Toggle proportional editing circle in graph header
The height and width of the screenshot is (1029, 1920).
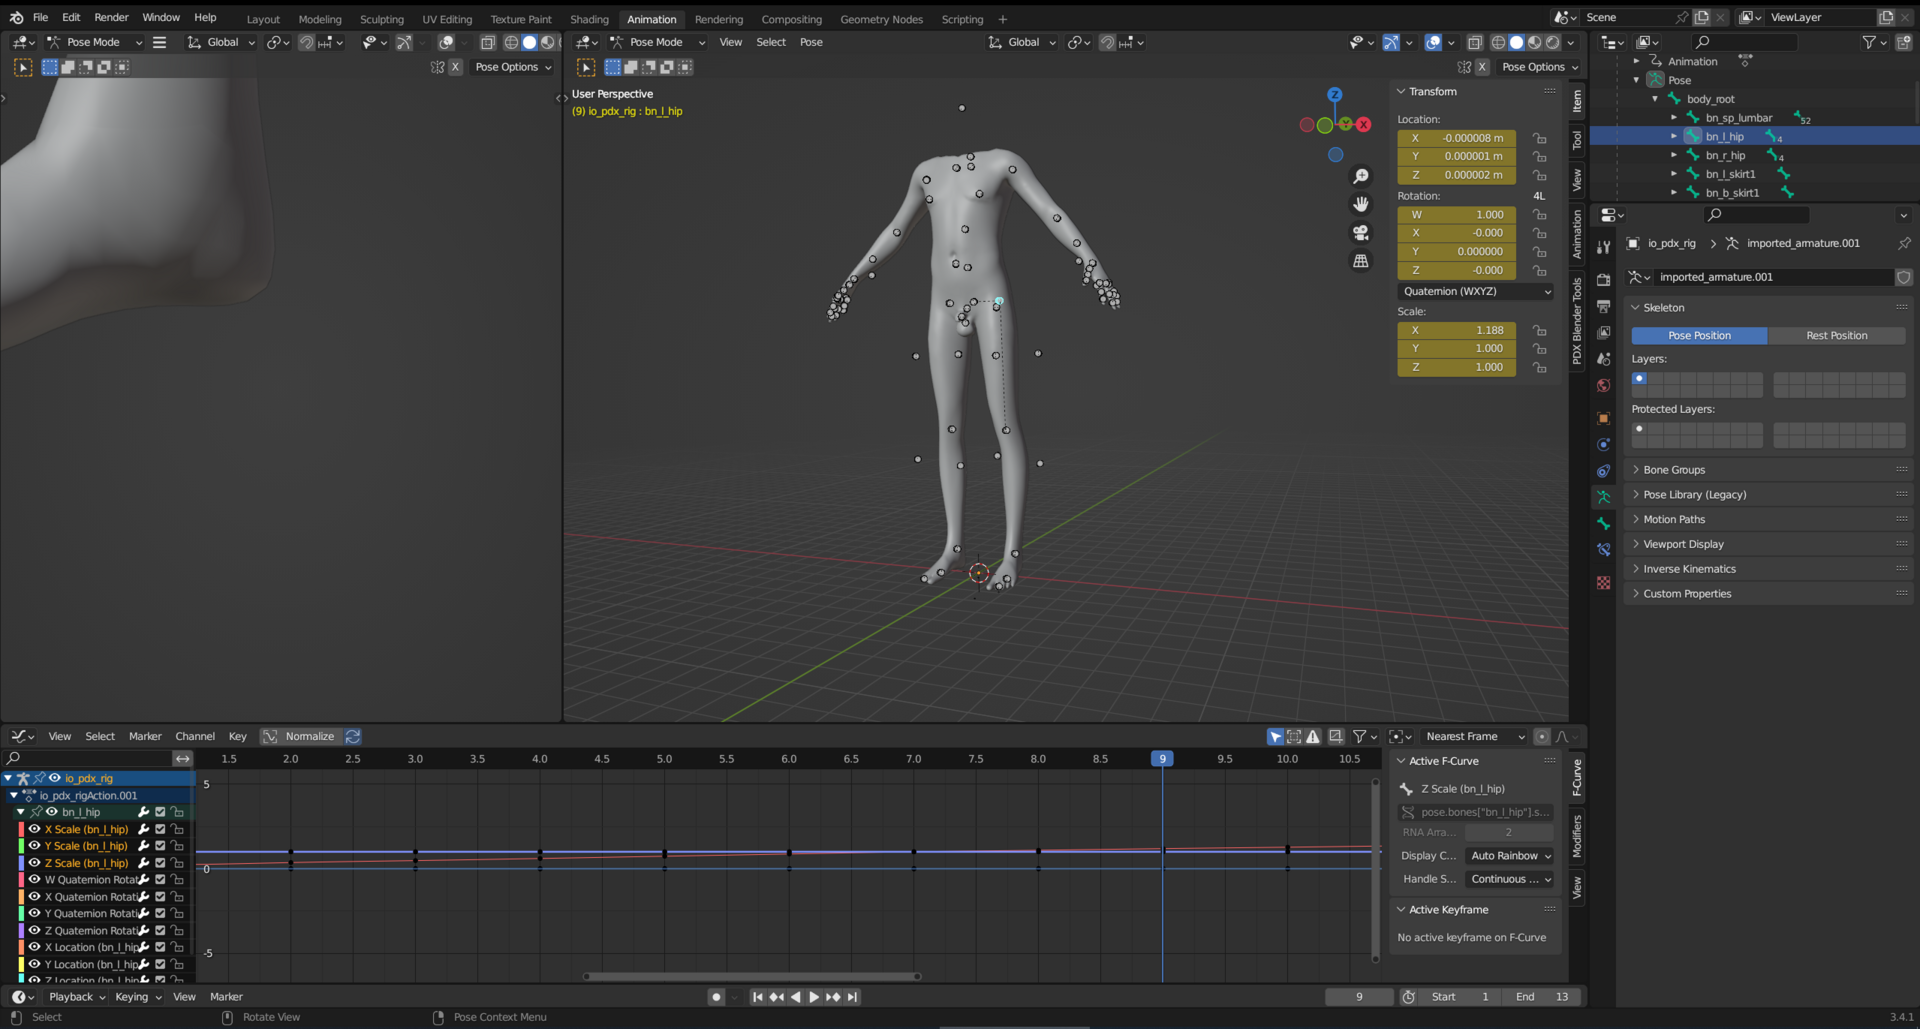(x=1542, y=736)
